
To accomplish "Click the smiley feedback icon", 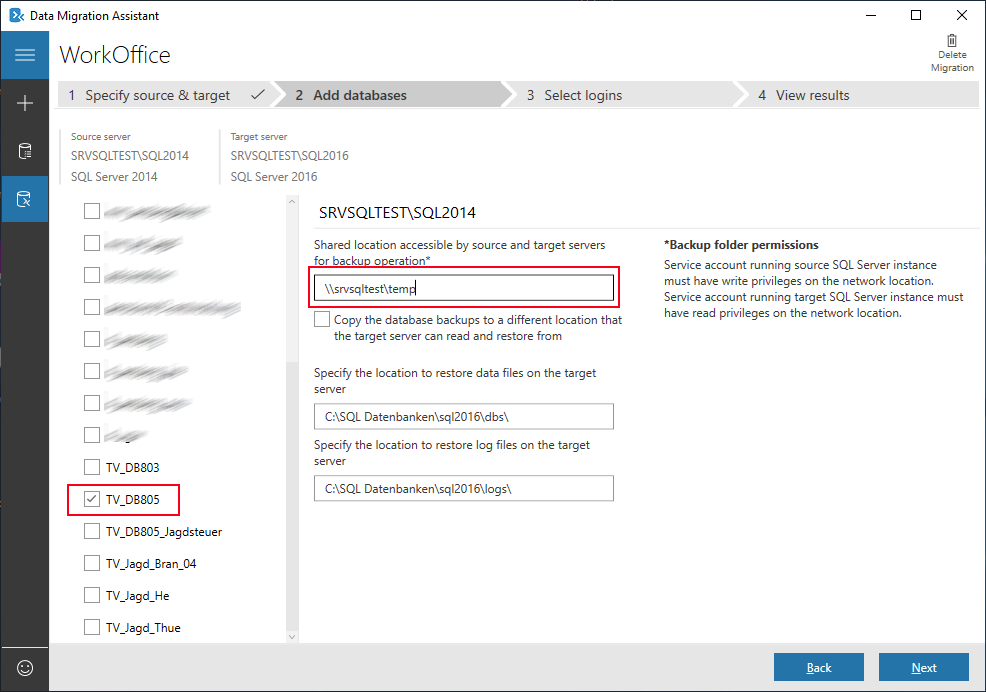I will (25, 667).
